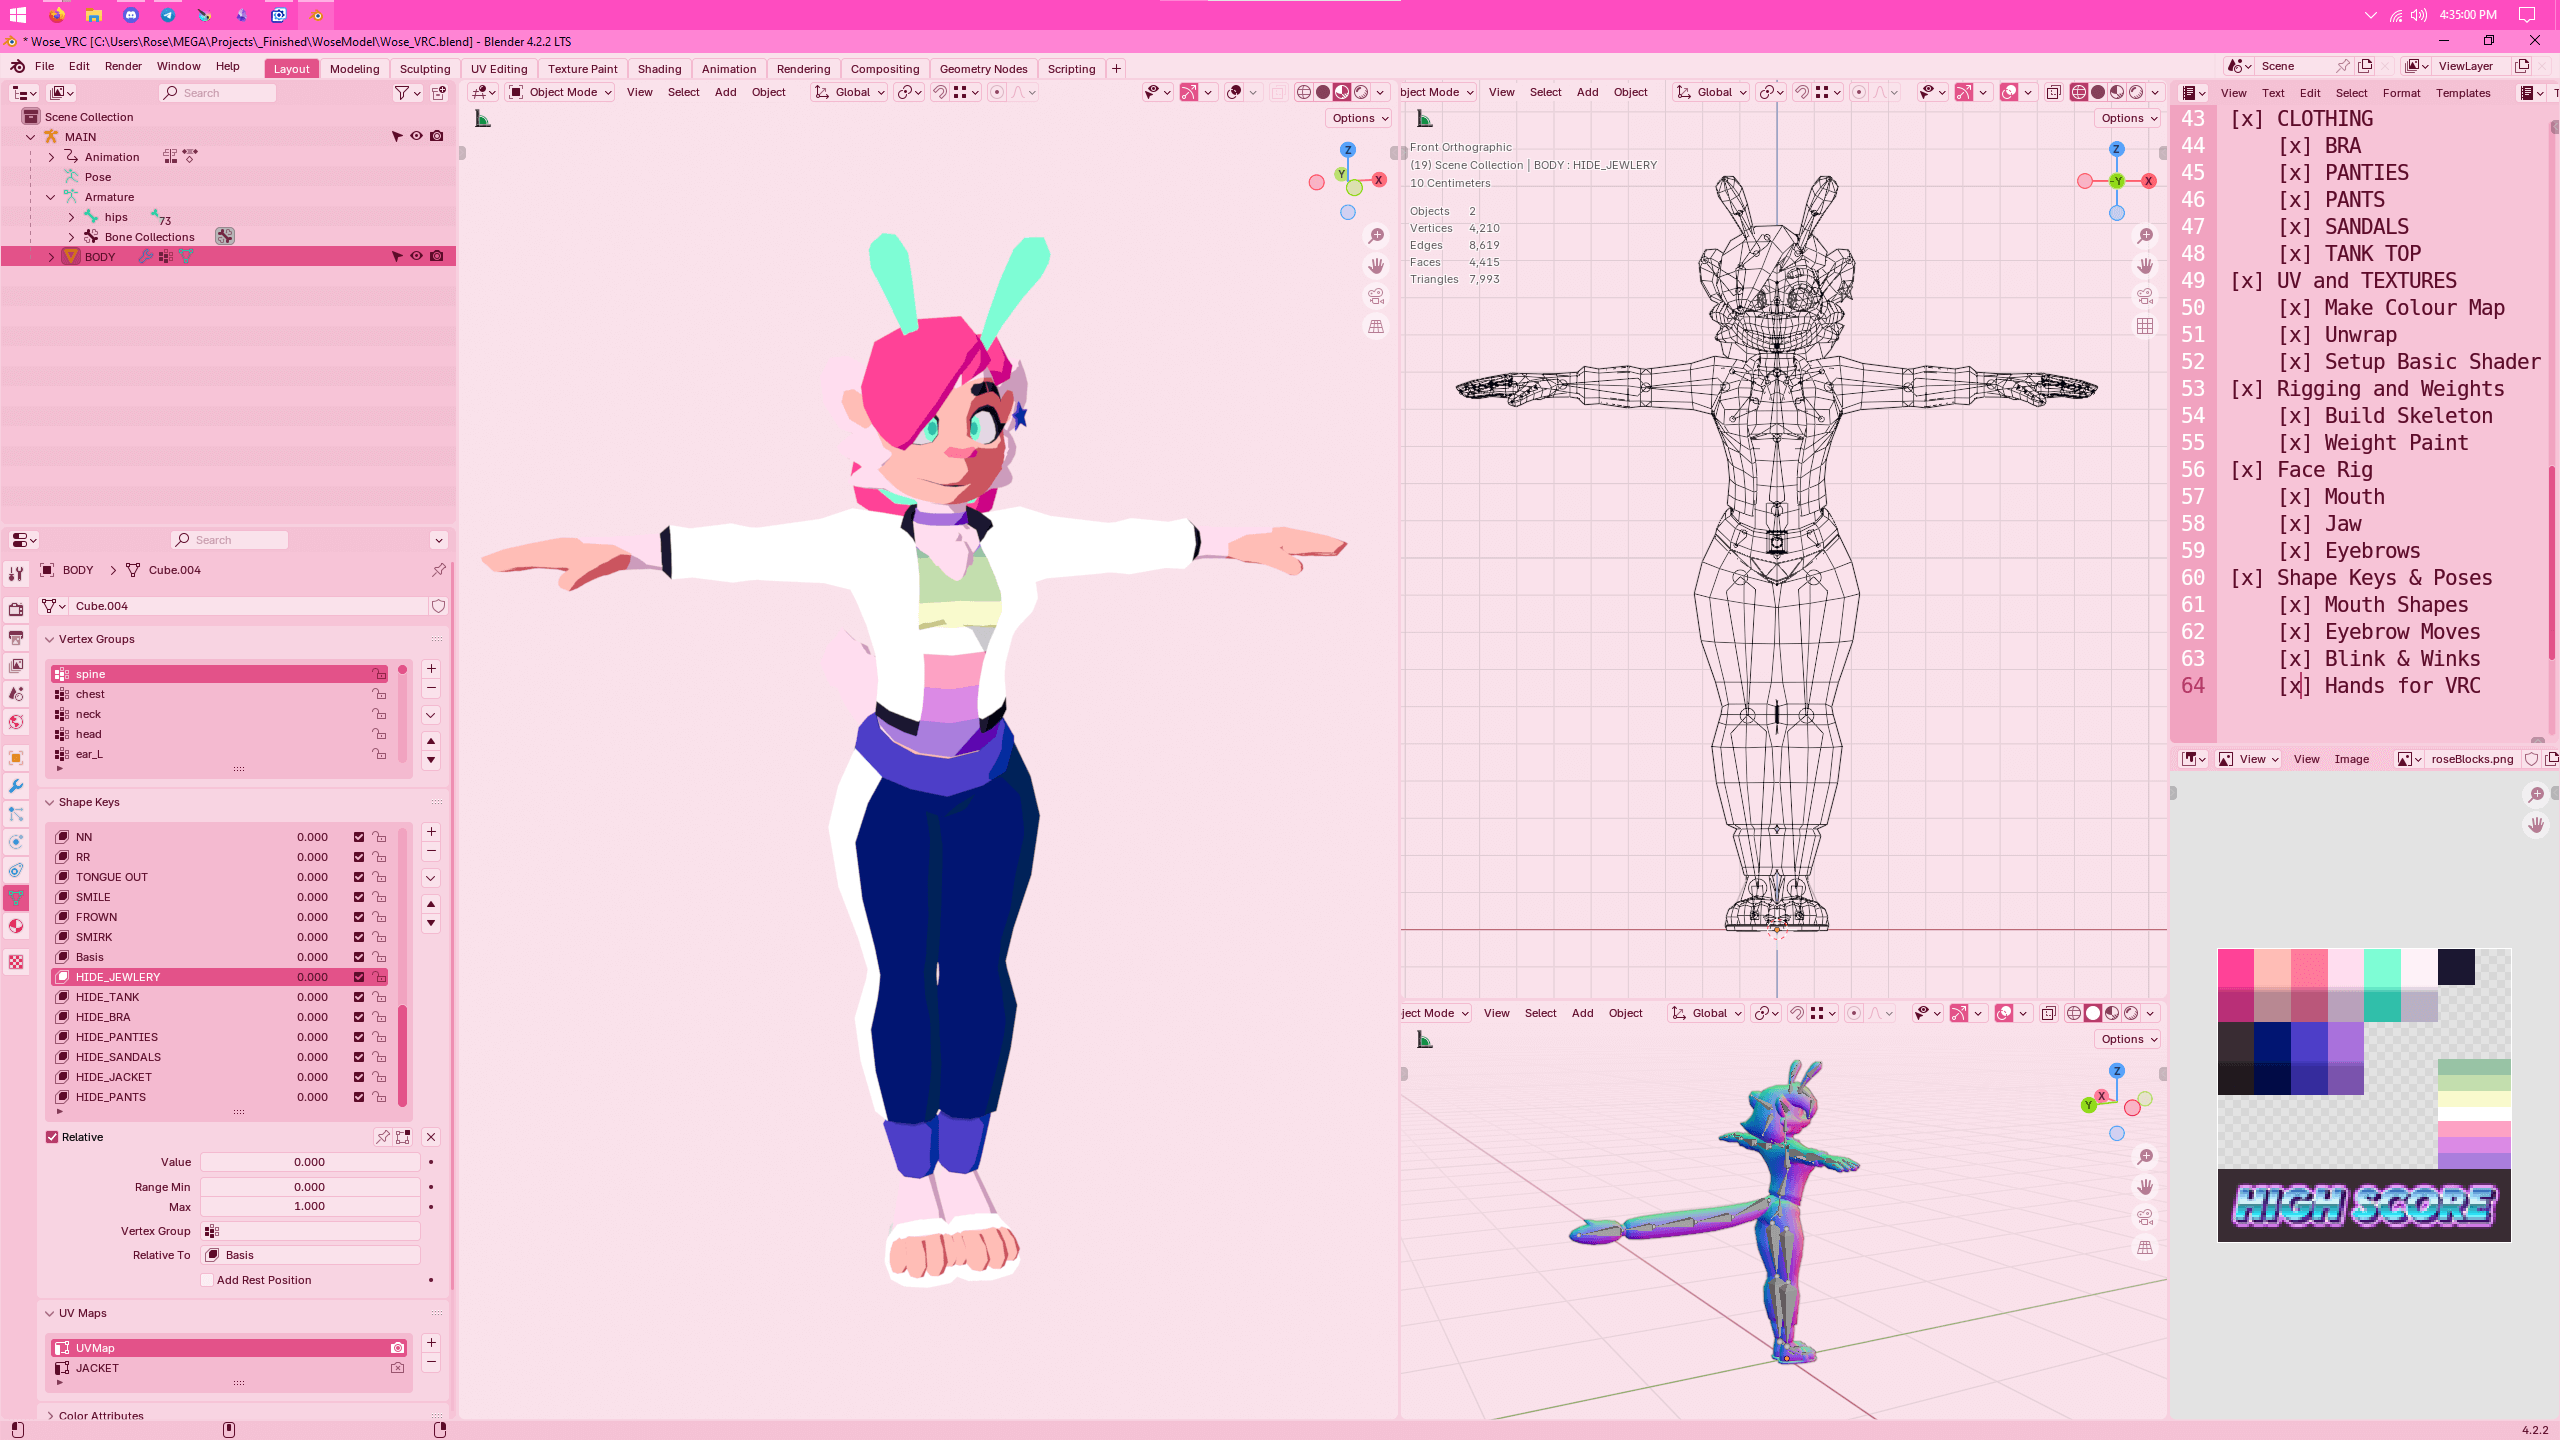Image resolution: width=2560 pixels, height=1440 pixels.
Task: Open the Object properties tab
Action: tap(16, 758)
